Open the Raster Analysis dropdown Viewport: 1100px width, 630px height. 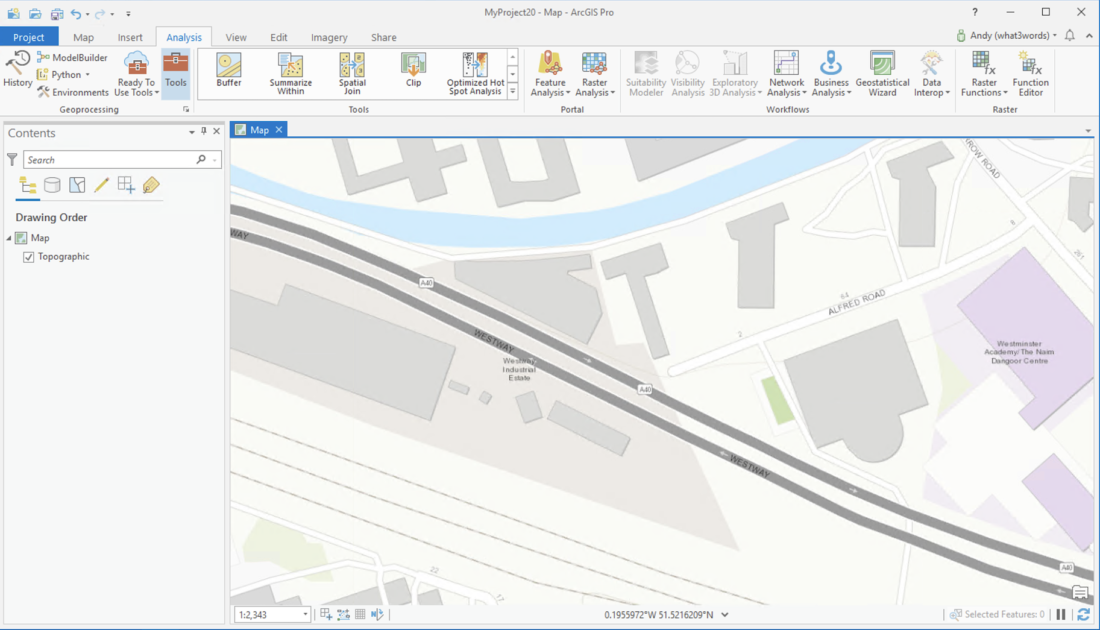(x=594, y=74)
